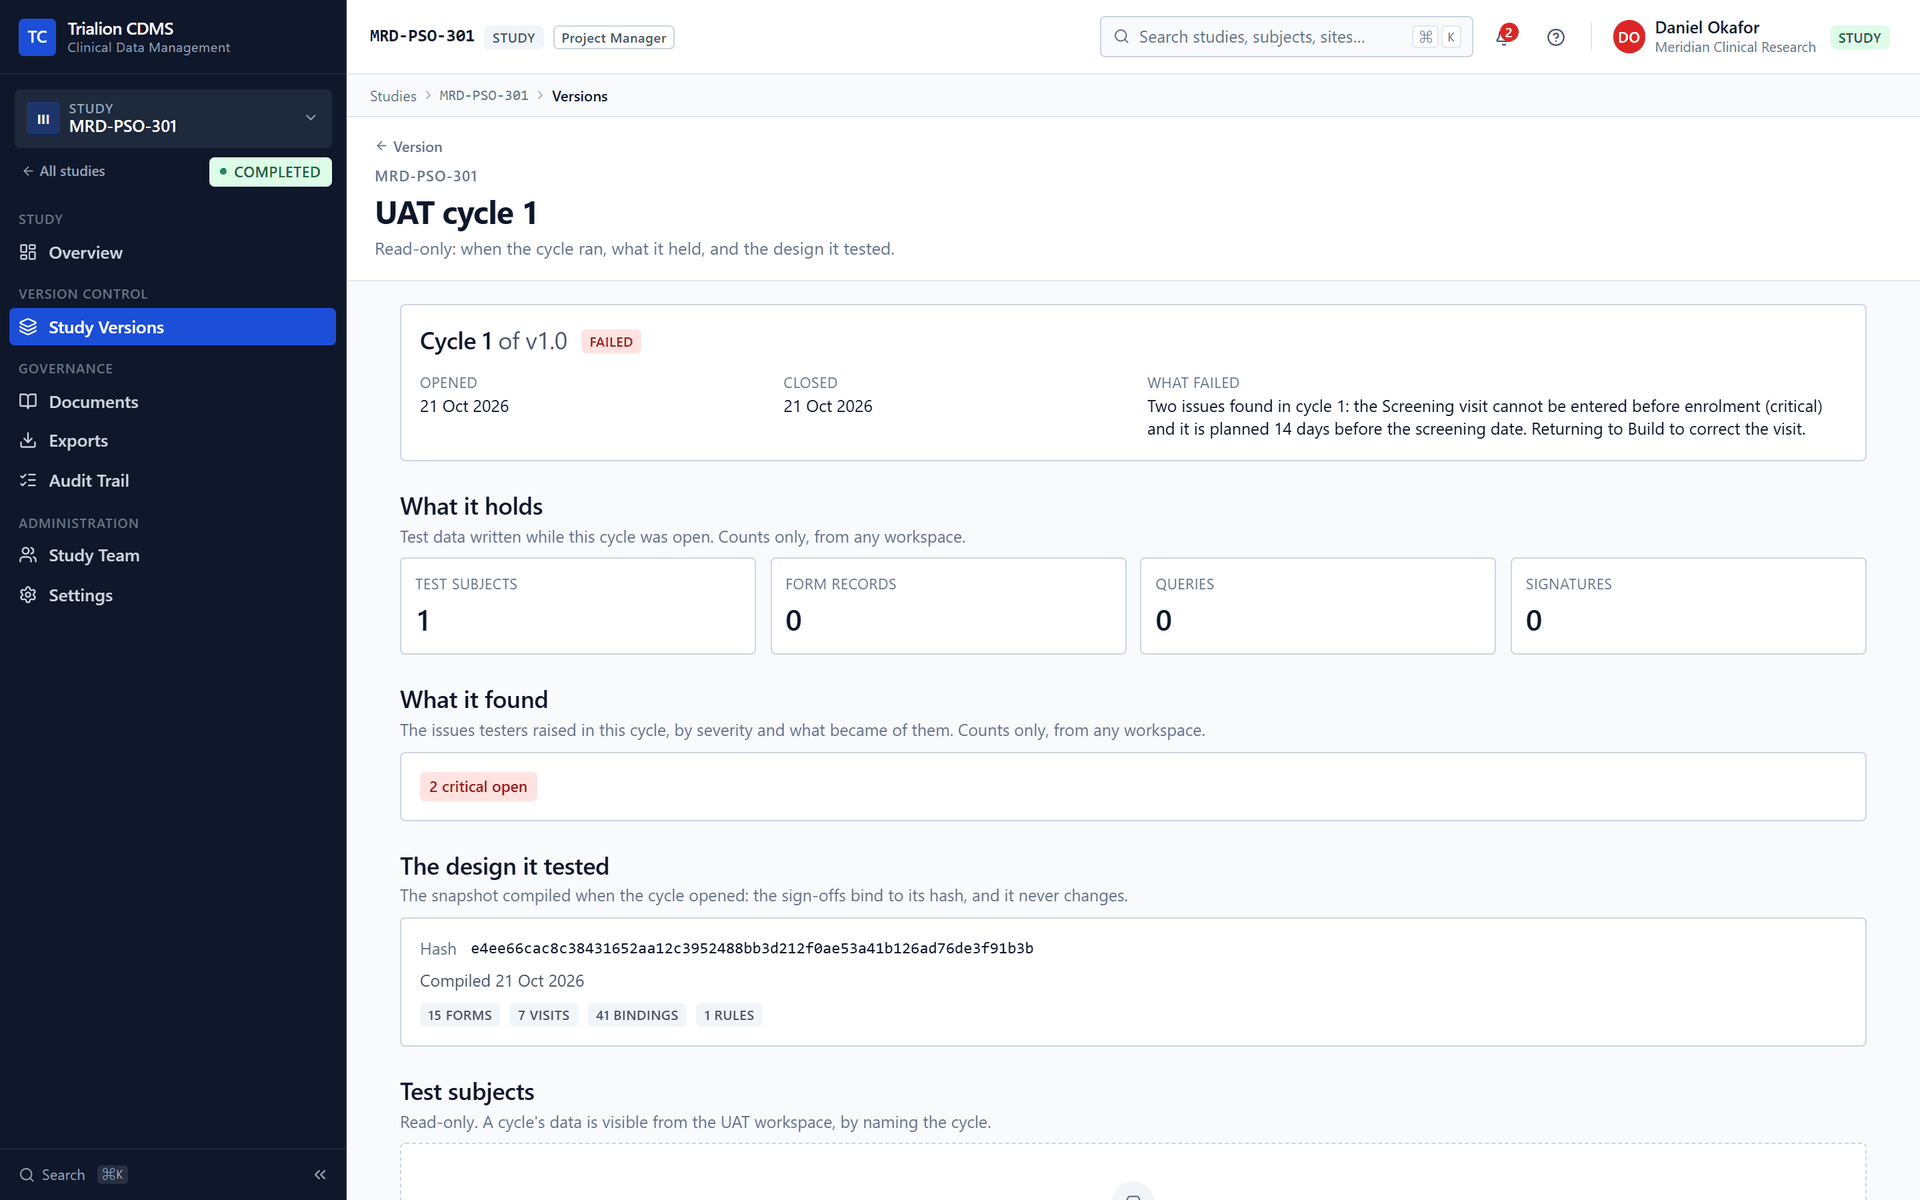
Task: Click the Compiled 21 Oct 2026 text
Action: click(502, 981)
